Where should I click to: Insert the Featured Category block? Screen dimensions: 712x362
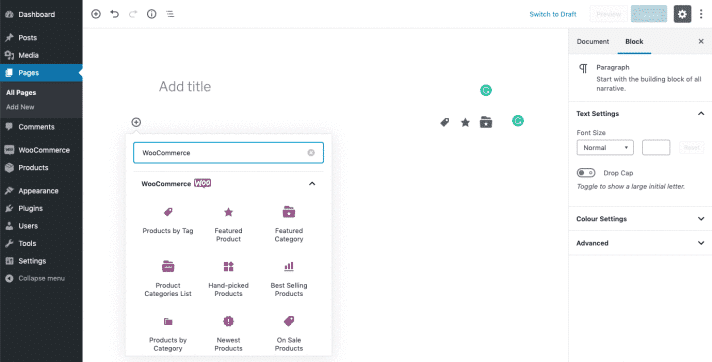tap(289, 224)
